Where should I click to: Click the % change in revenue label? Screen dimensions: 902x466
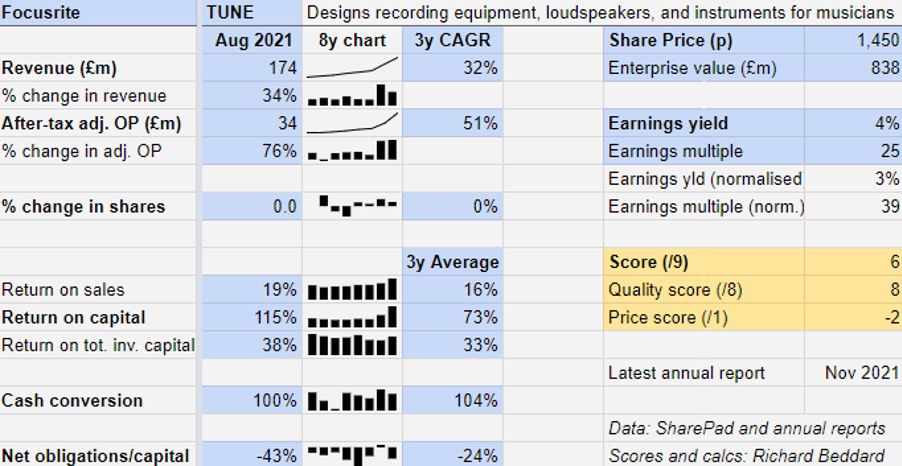tap(84, 96)
